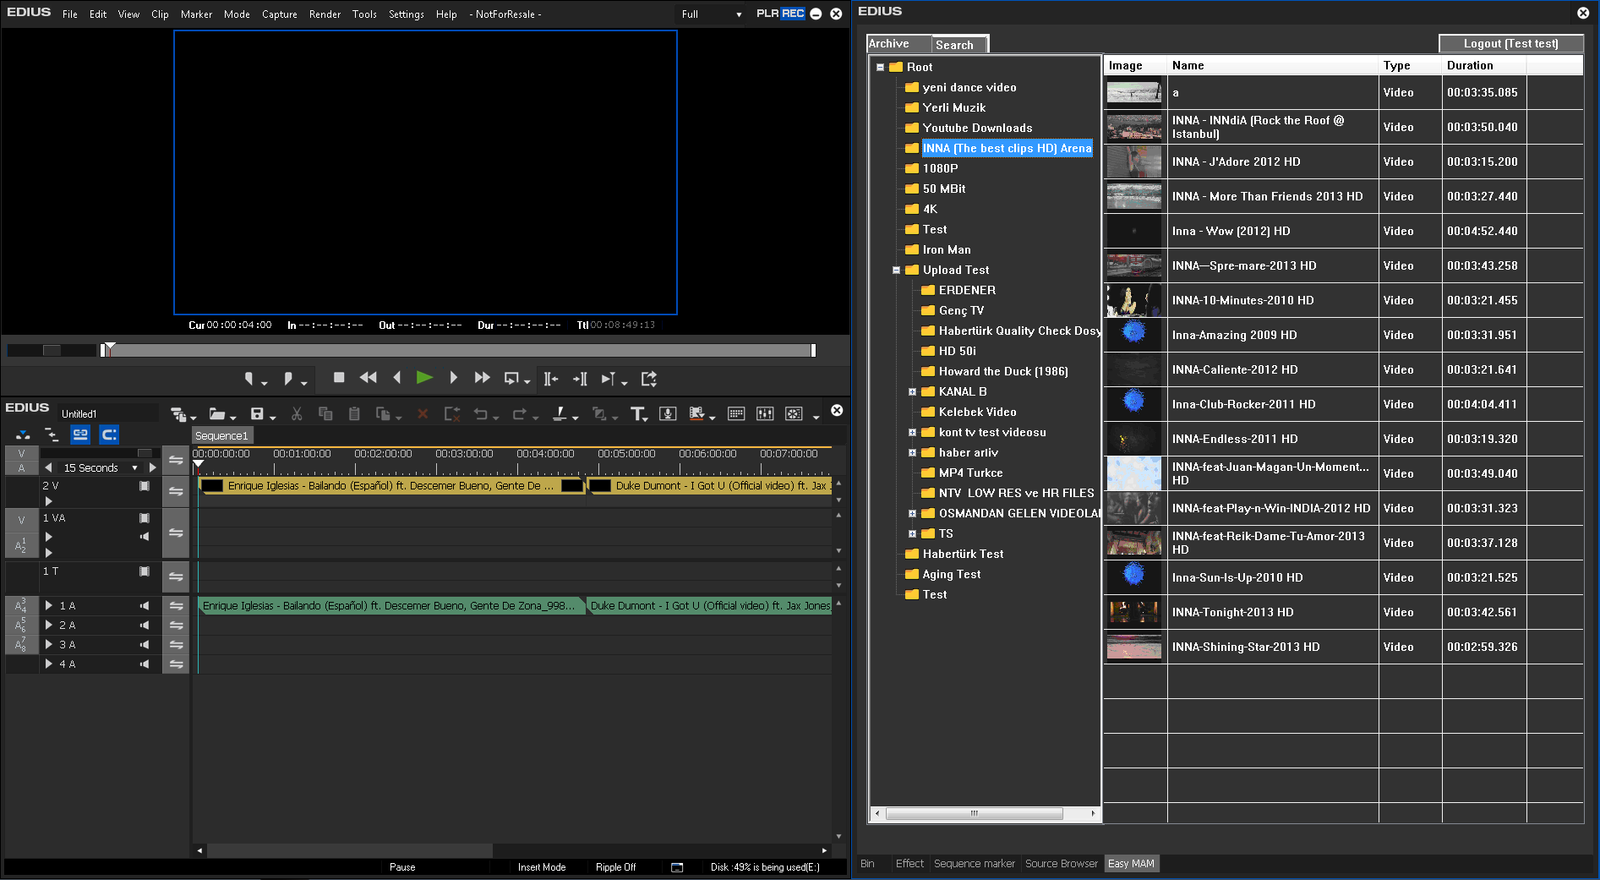Mute audio speaker on track 3 A

144,645
